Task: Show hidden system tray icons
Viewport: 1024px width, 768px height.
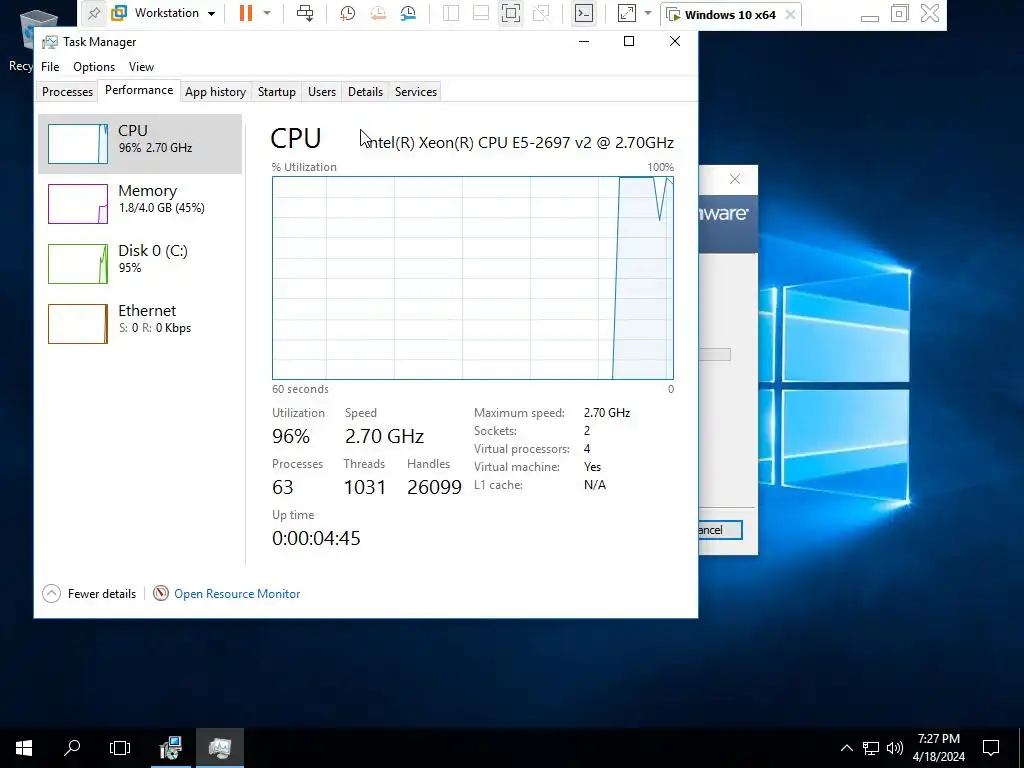Action: 846,748
